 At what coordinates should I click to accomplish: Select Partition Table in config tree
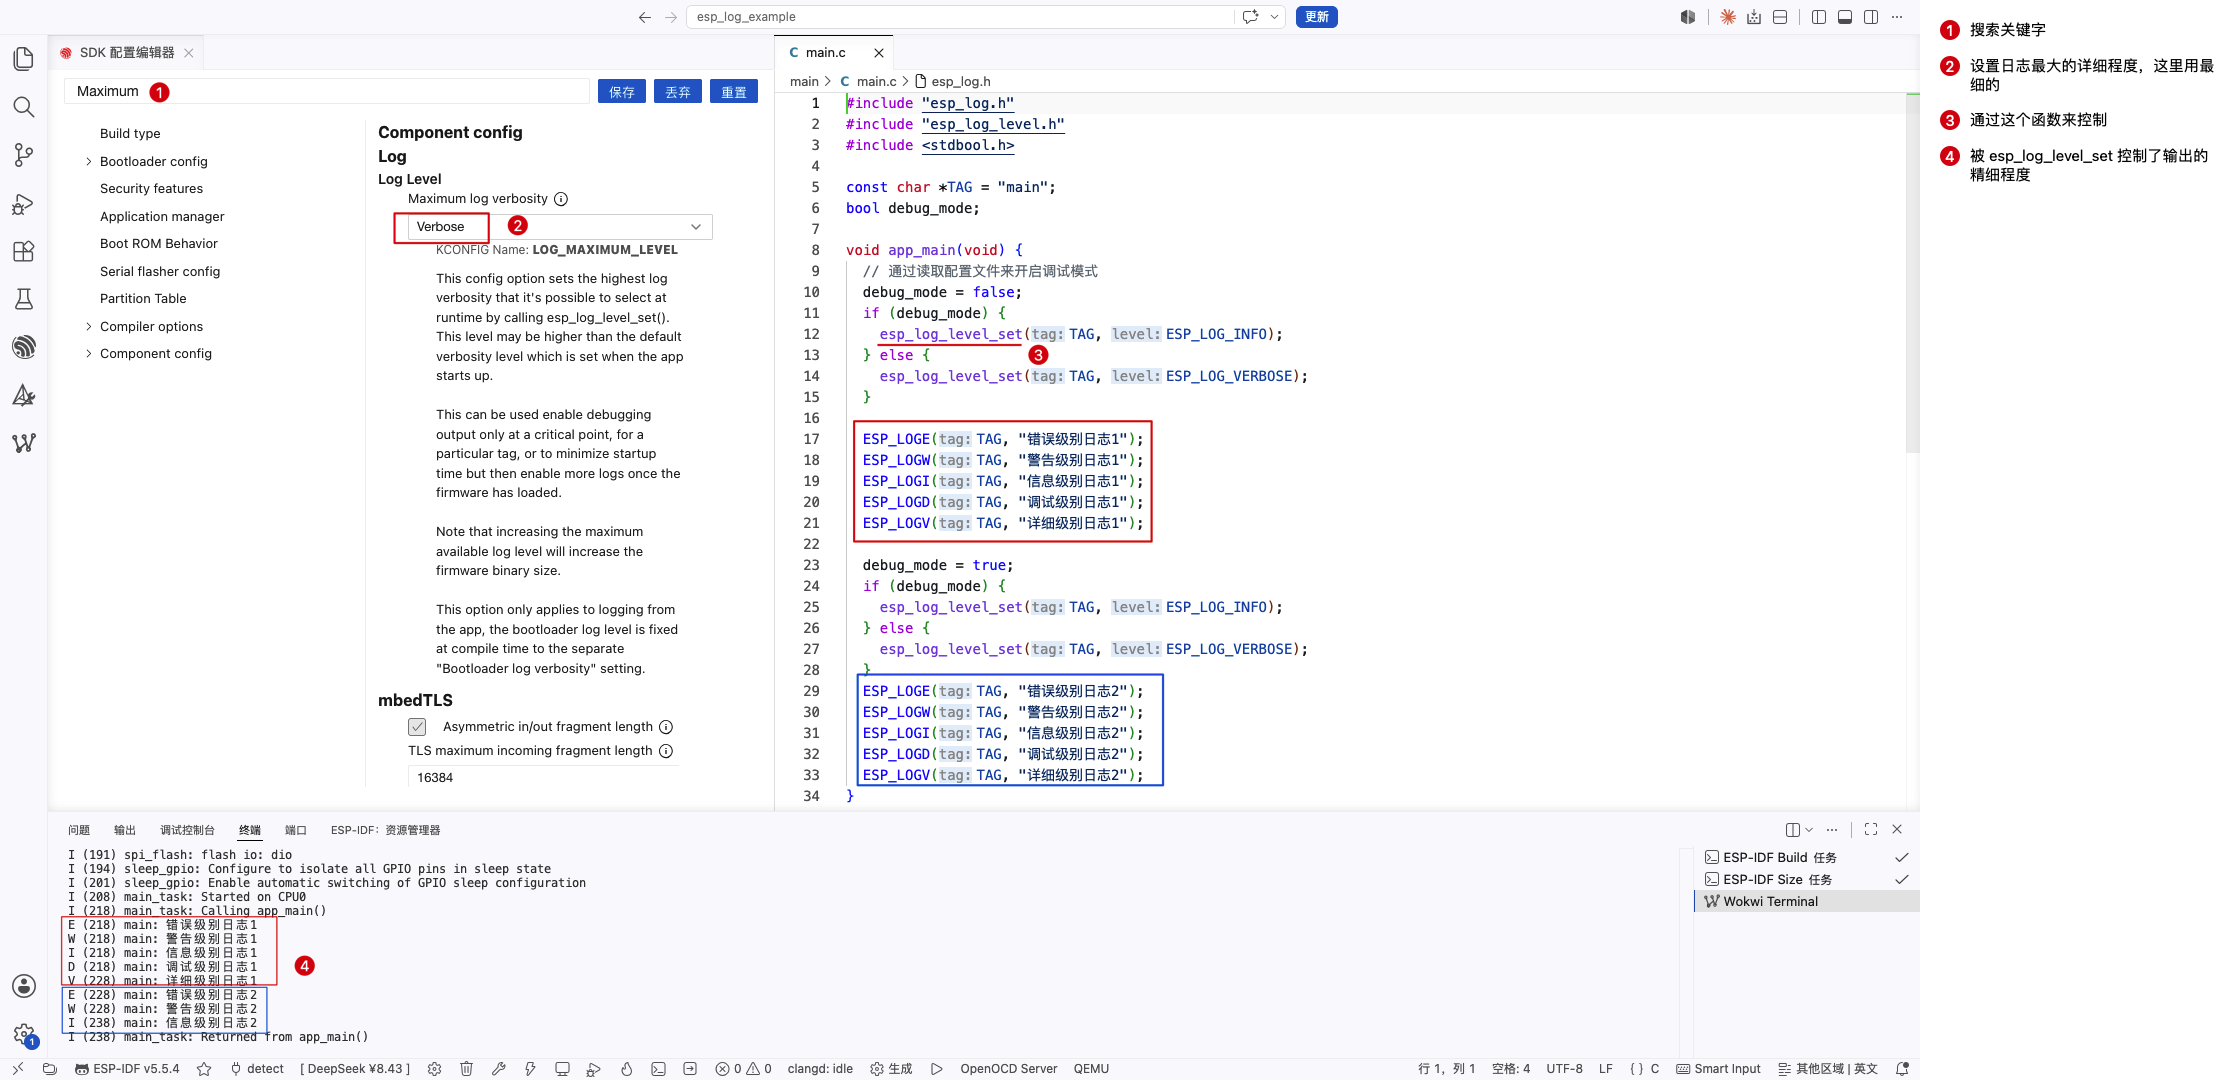143,298
